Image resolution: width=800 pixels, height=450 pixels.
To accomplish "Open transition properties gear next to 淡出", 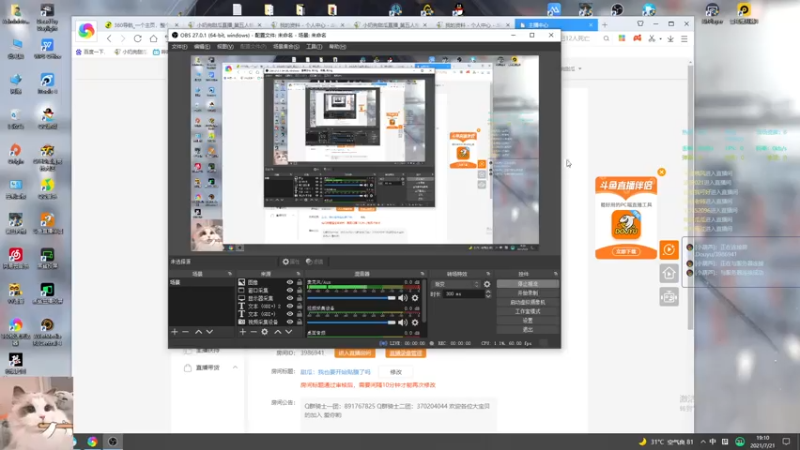I will click(x=487, y=284).
